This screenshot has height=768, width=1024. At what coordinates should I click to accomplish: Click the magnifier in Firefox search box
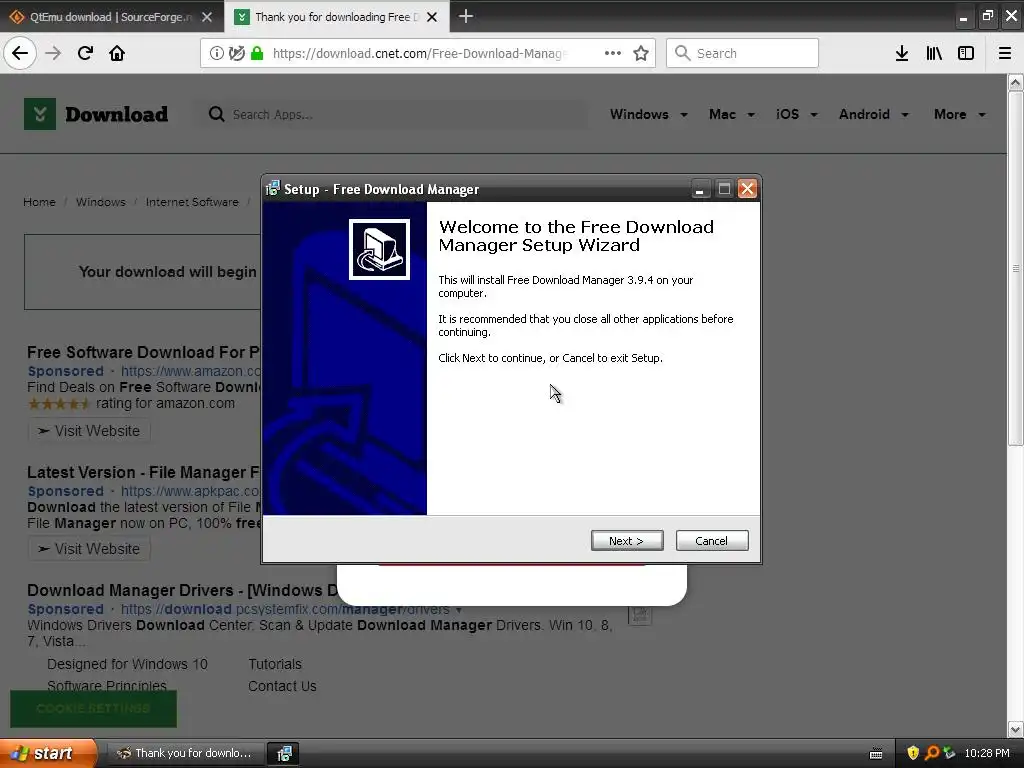click(x=682, y=53)
